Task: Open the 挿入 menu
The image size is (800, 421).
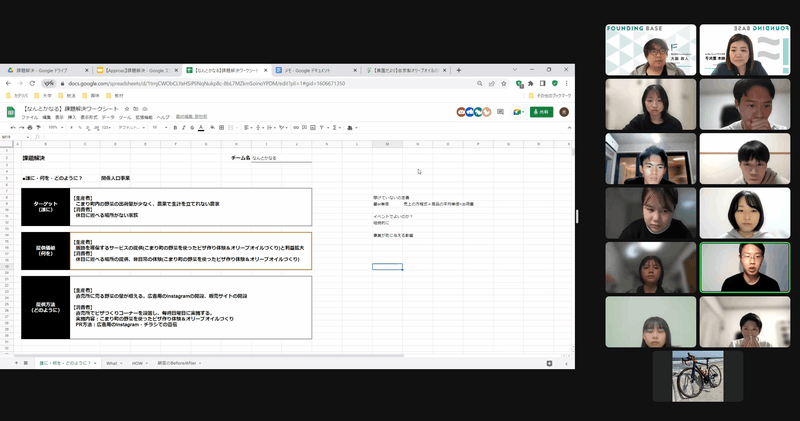Action: (x=72, y=117)
